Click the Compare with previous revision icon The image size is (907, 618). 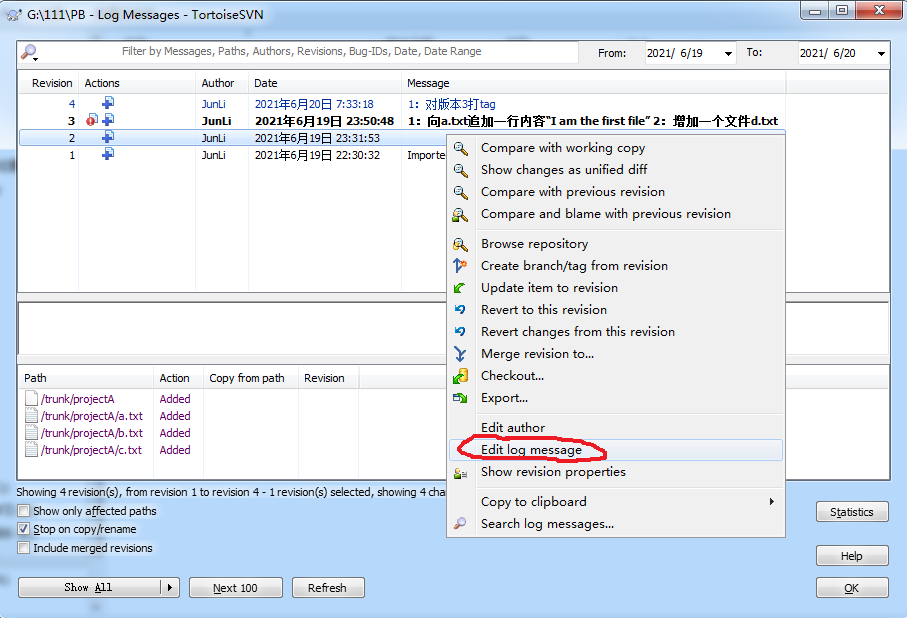[460, 192]
